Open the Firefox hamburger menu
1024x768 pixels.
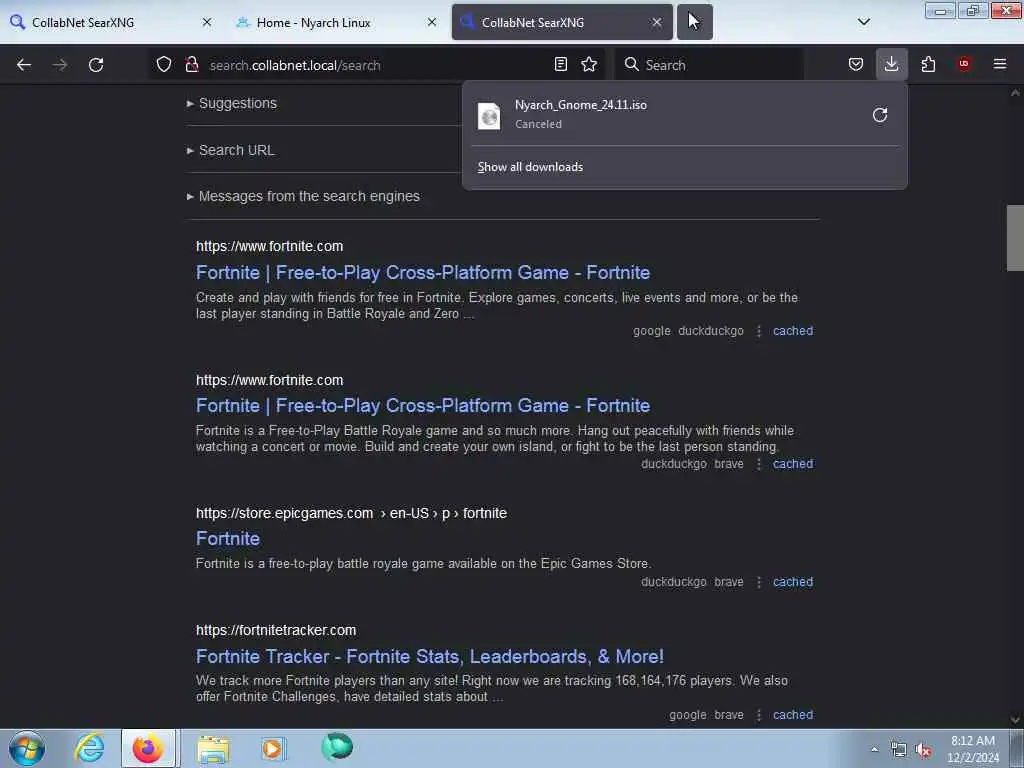tap(1000, 65)
